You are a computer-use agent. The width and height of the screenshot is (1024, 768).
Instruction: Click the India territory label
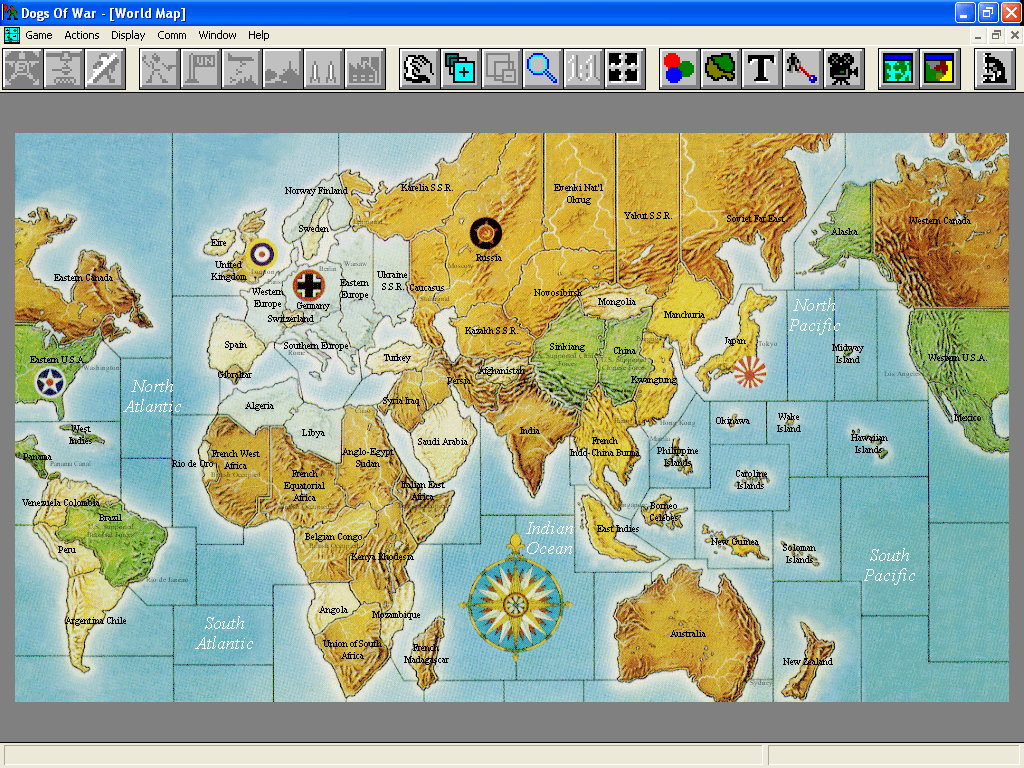tap(530, 430)
